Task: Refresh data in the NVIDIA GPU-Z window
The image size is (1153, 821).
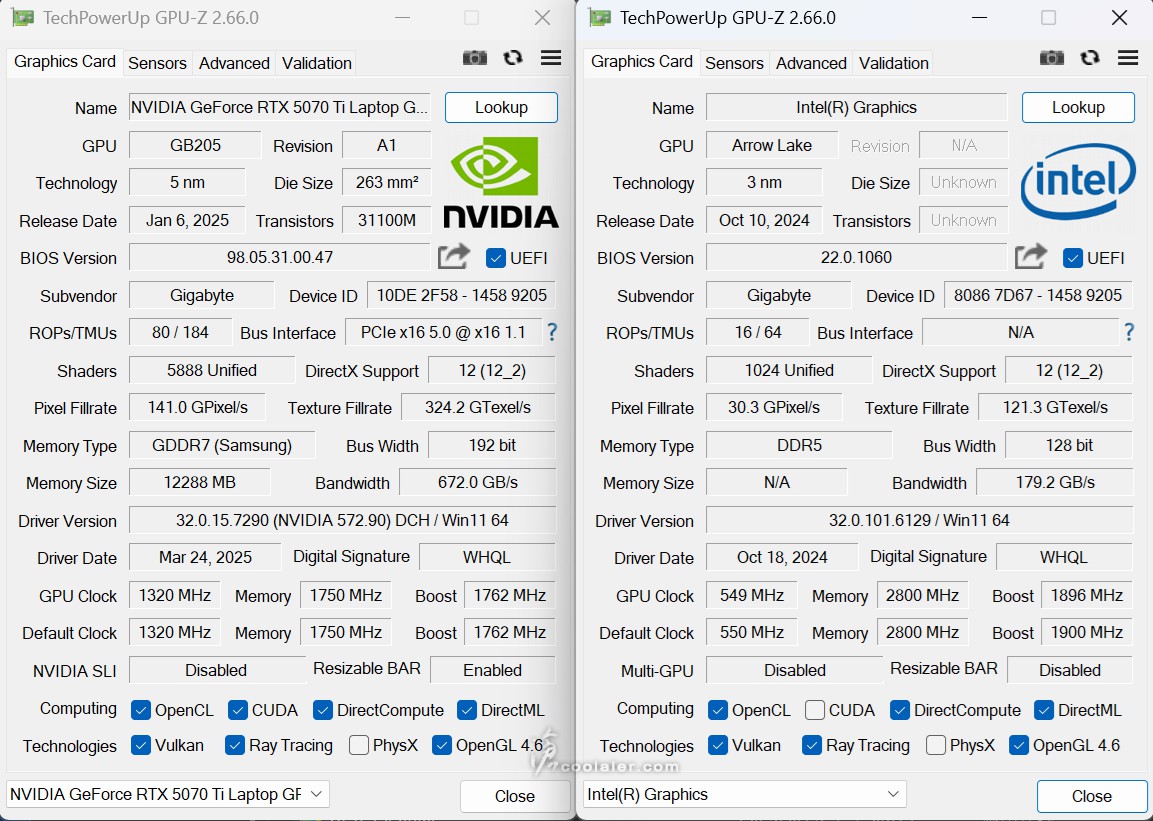Action: tap(513, 58)
